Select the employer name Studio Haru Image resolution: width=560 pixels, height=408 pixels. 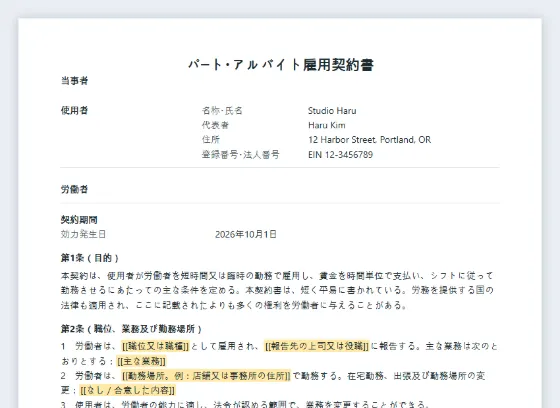332,111
